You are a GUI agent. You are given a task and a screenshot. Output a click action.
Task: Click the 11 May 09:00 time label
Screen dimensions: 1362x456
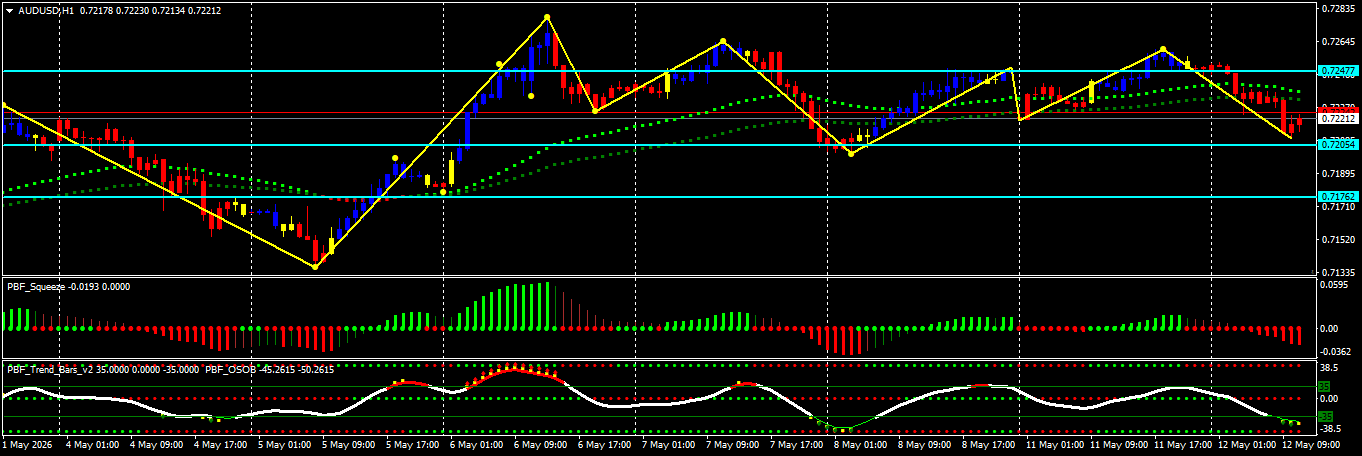click(1118, 444)
